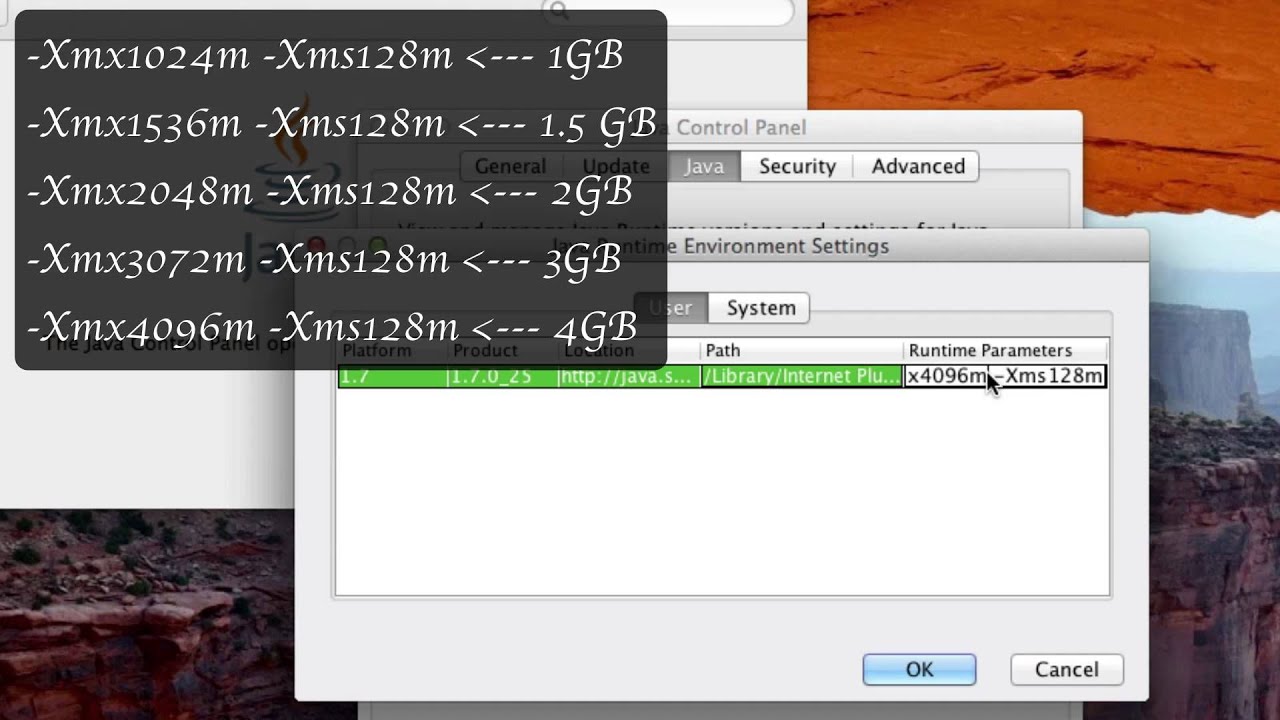Click inside the Runtime Parameters text field

coord(1005,376)
